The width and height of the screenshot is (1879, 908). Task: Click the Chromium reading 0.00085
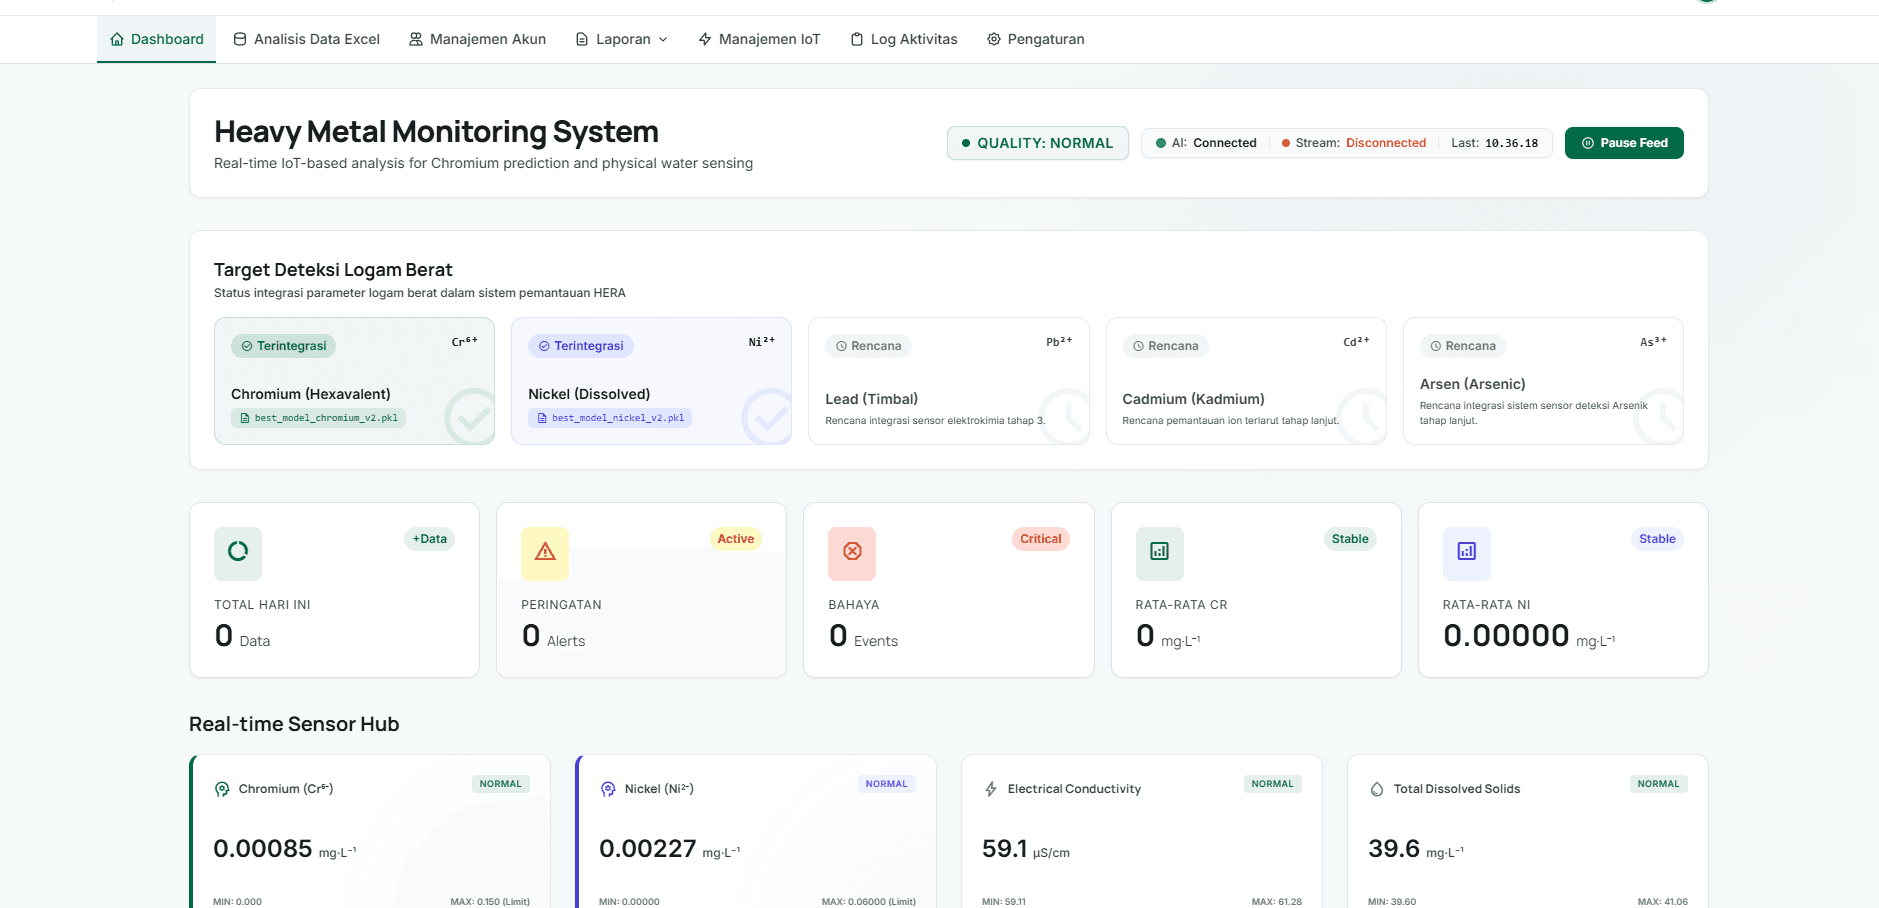tap(263, 849)
